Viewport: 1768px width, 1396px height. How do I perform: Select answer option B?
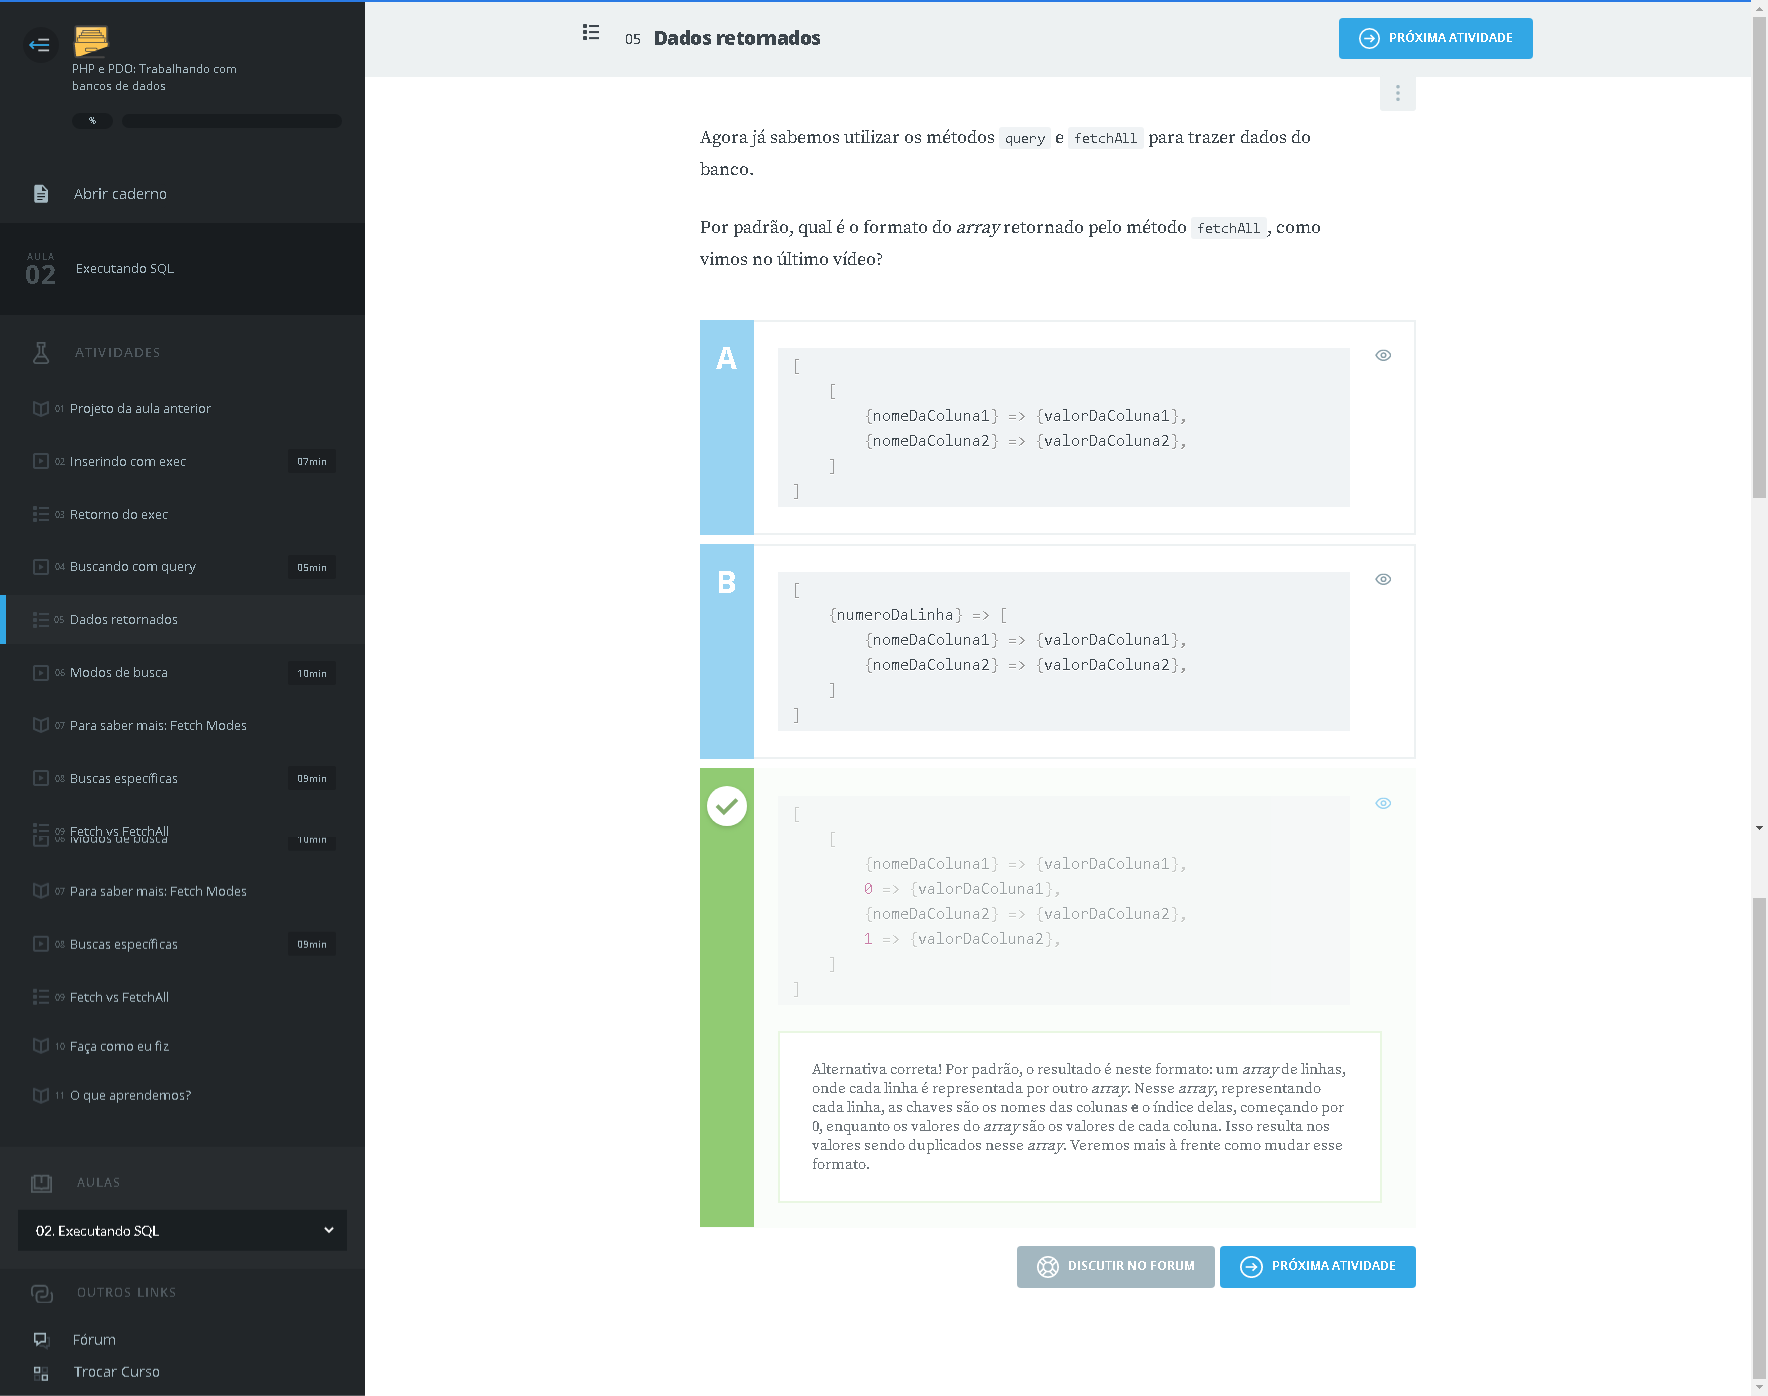[727, 651]
